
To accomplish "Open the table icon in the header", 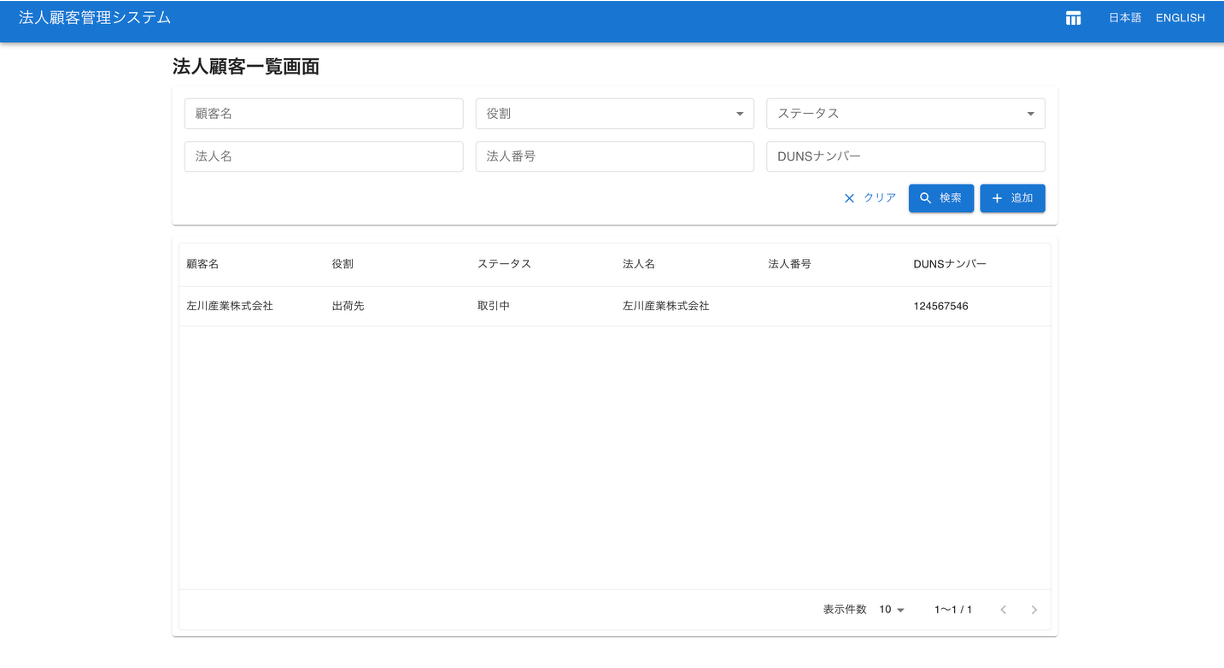I will tap(1073, 18).
